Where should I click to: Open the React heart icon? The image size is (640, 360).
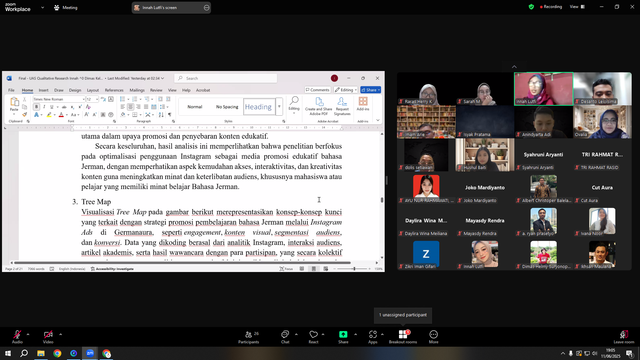[x=313, y=334]
